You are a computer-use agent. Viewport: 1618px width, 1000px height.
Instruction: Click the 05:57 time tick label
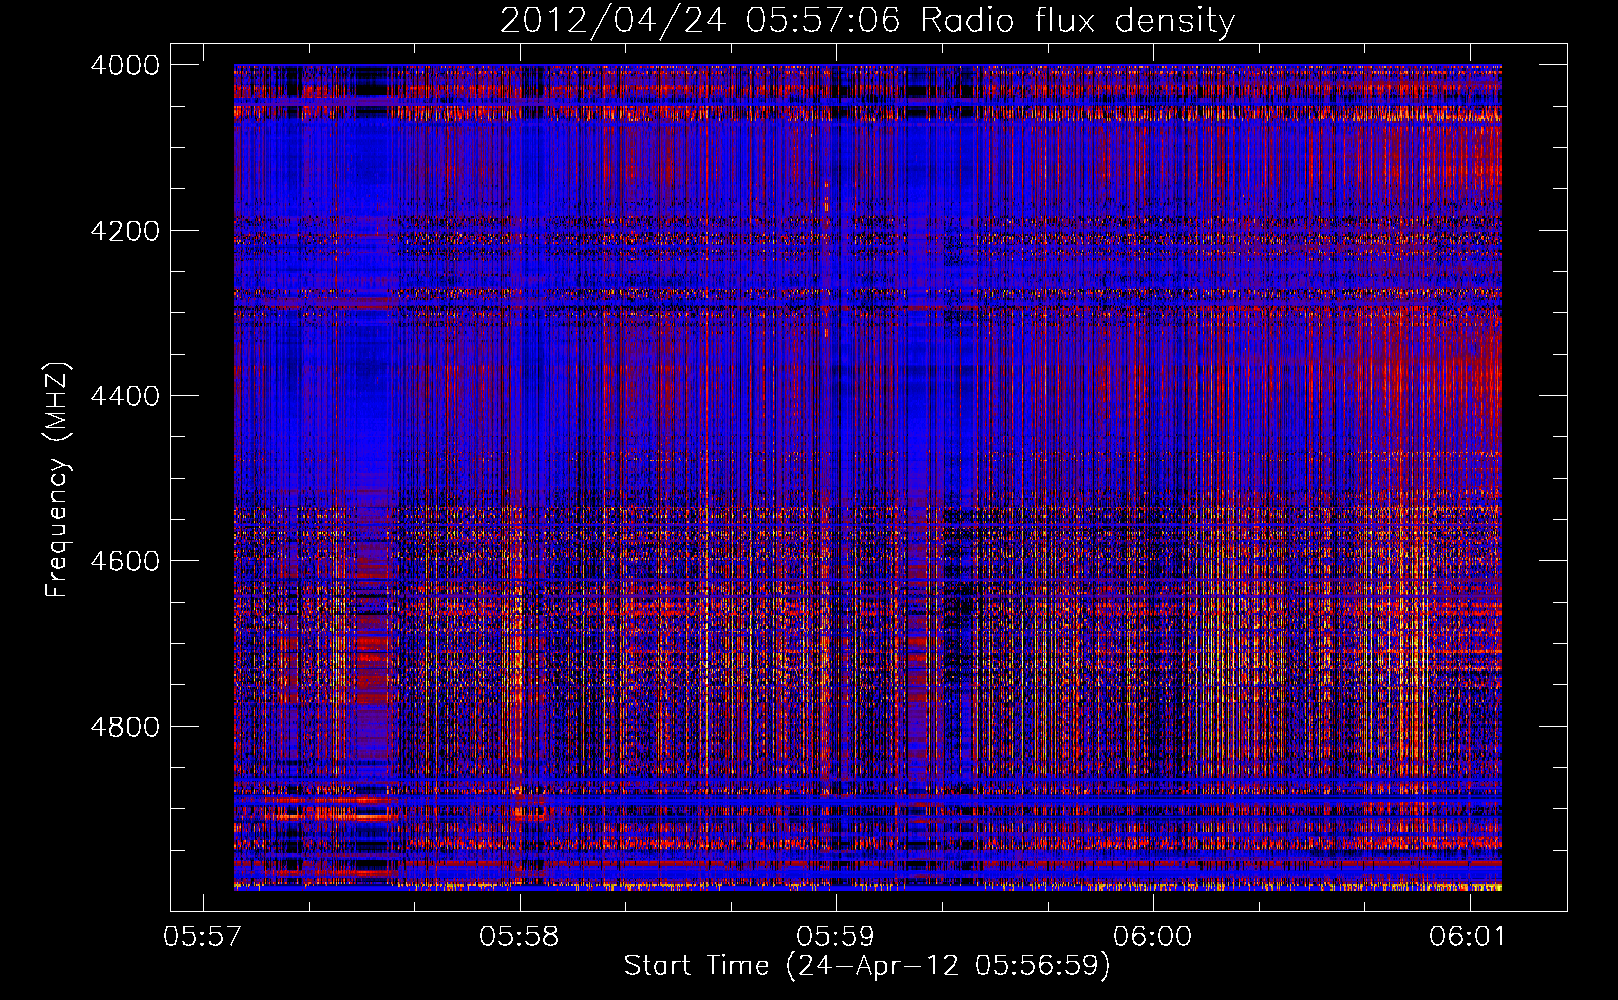[x=203, y=937]
